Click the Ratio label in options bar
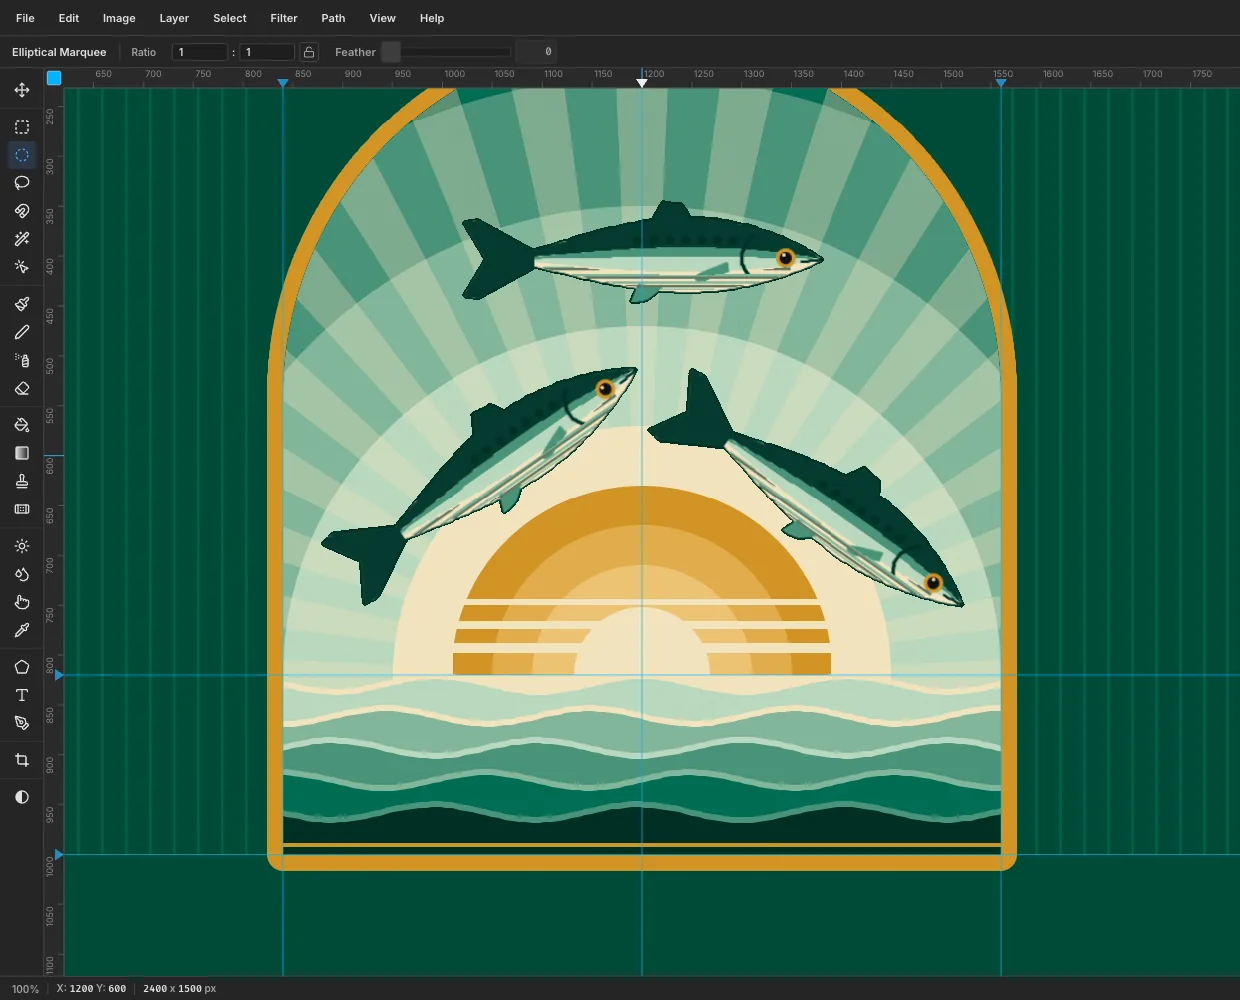Screen dimensions: 1240x1000 144,52
